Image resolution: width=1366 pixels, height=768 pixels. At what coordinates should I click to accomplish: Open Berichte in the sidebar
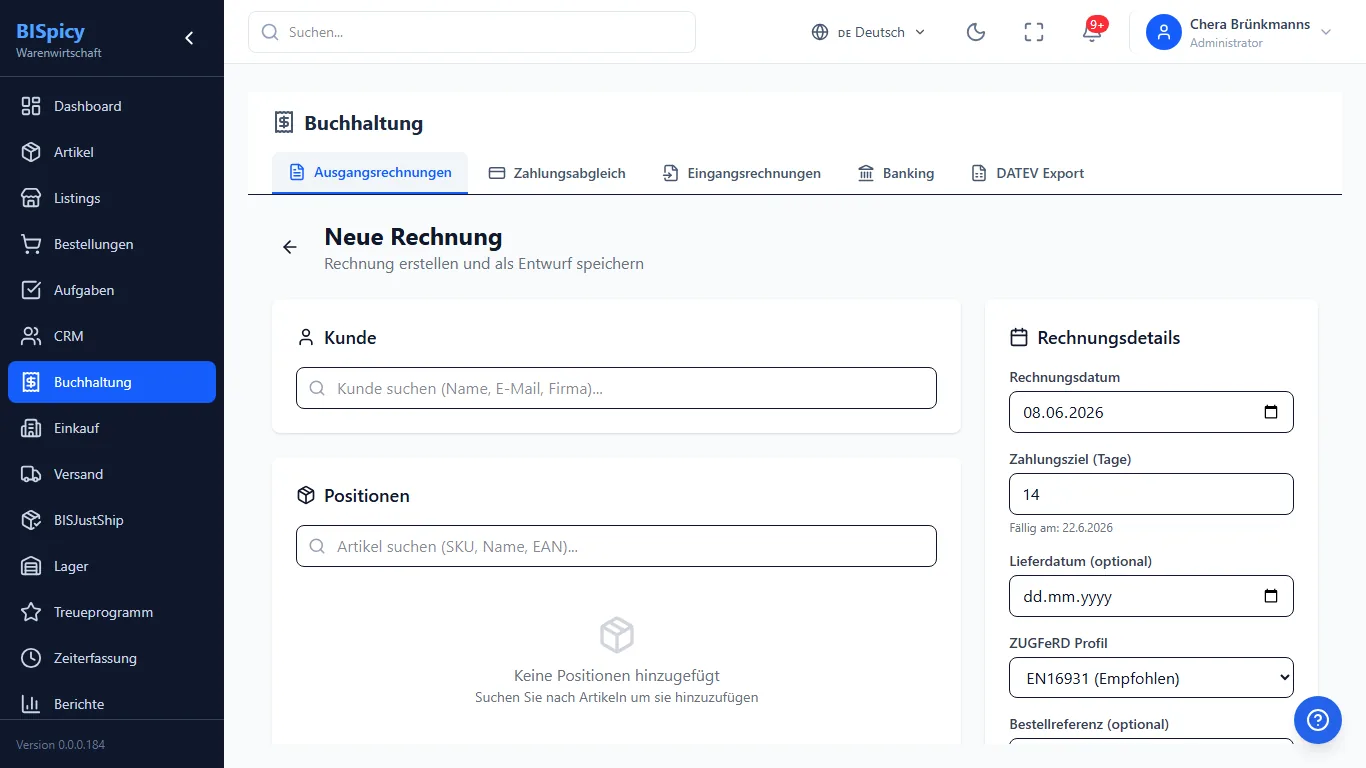click(112, 704)
